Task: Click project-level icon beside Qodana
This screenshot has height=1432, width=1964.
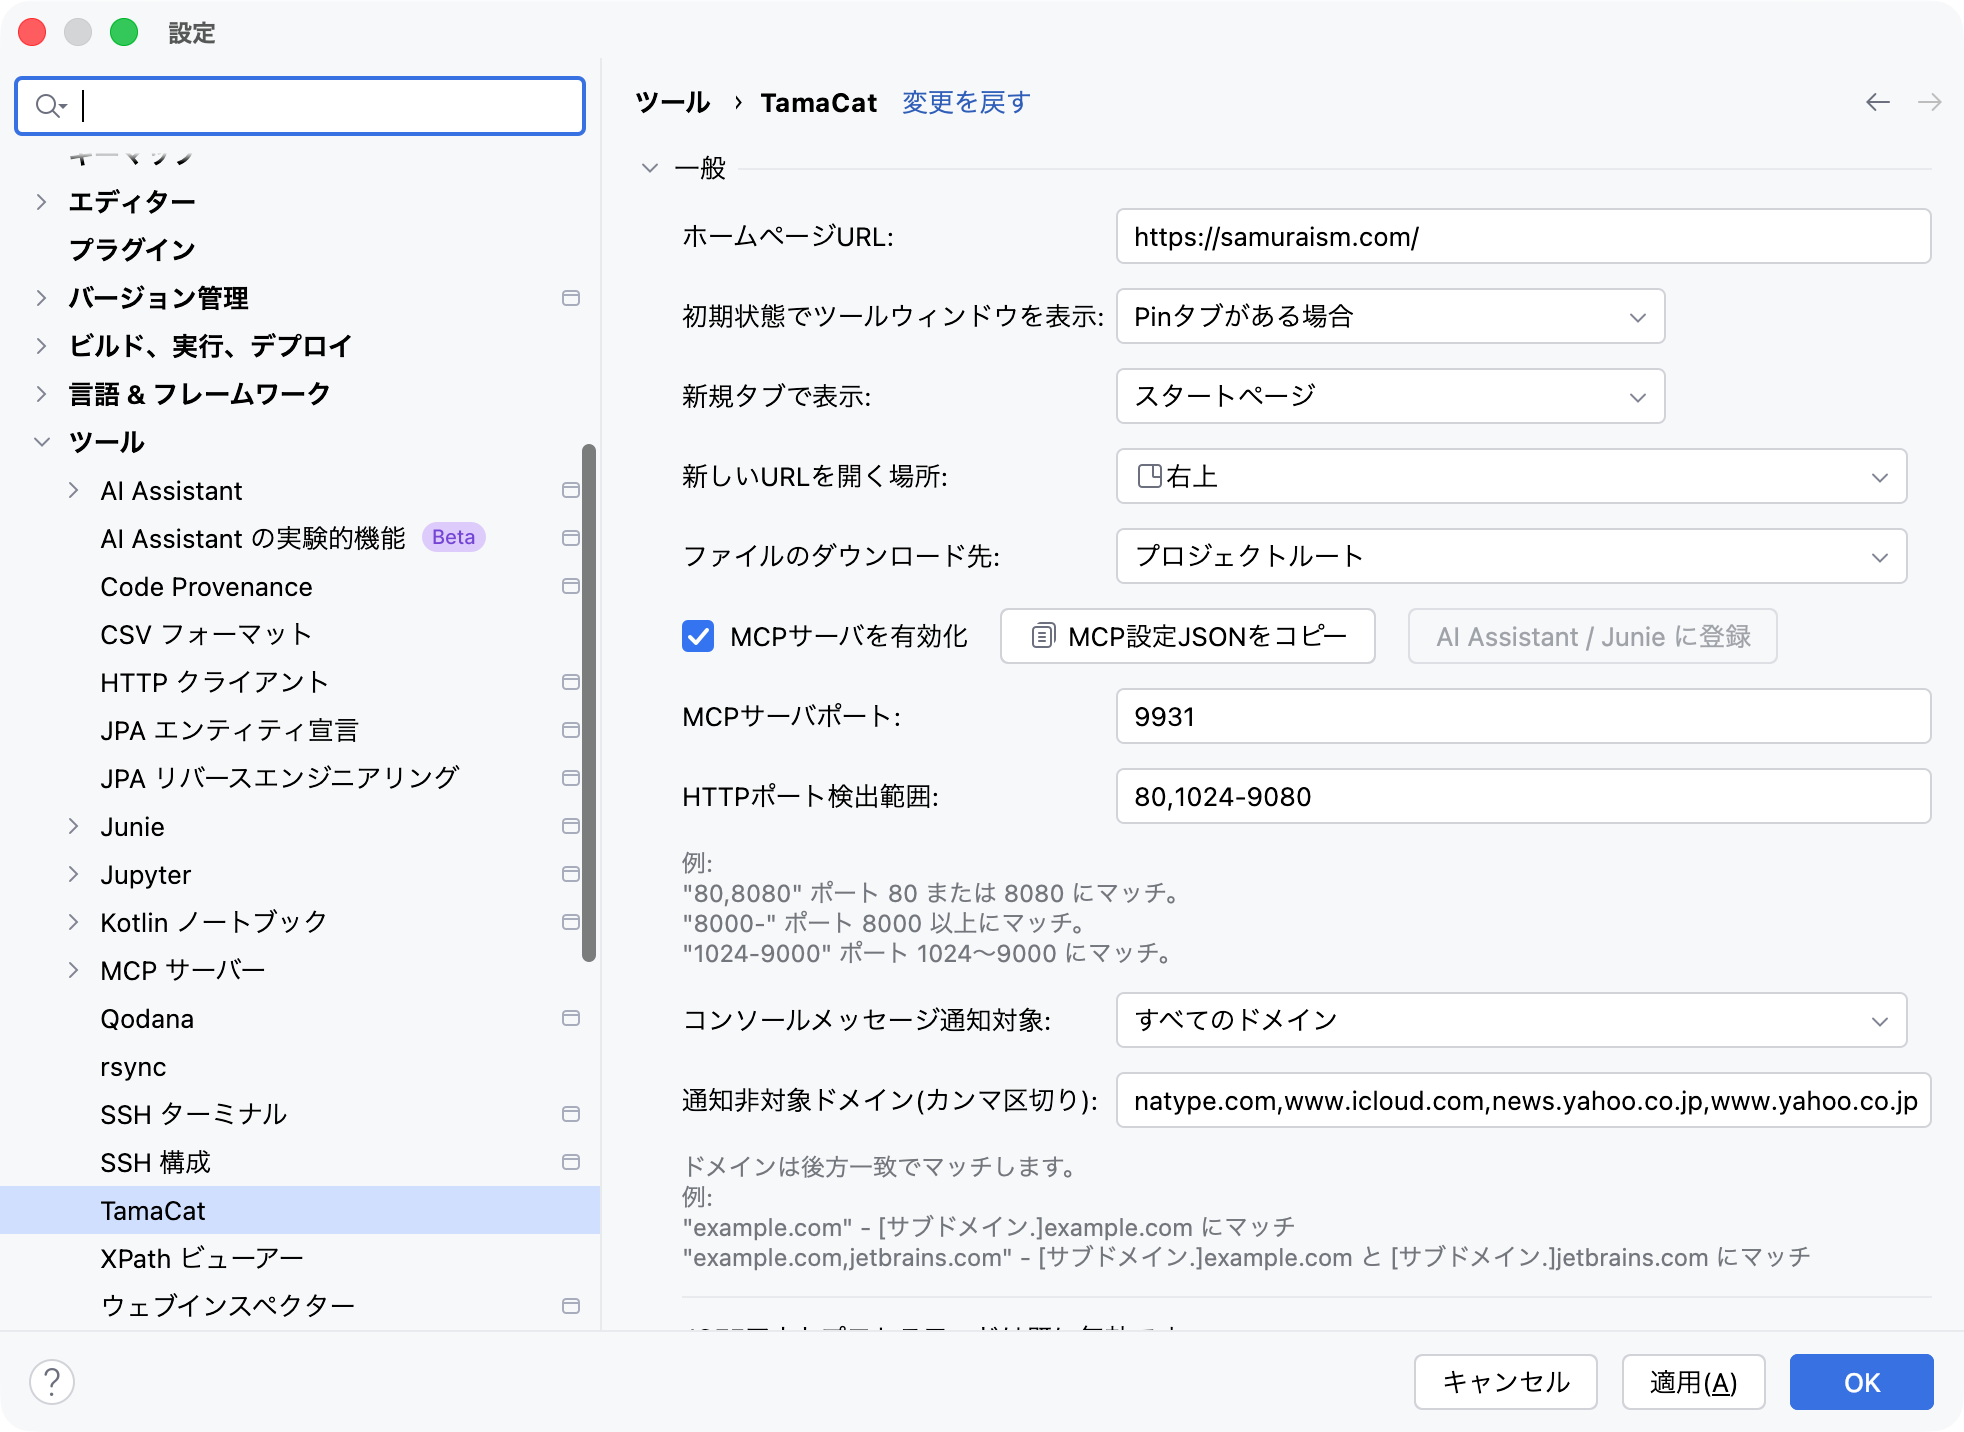Action: pos(571,1018)
